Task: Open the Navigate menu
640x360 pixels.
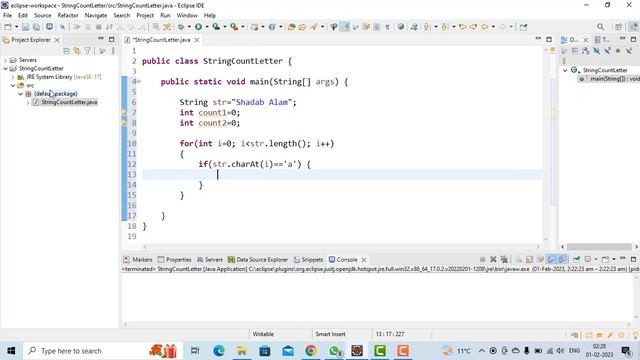Action: [x=96, y=16]
